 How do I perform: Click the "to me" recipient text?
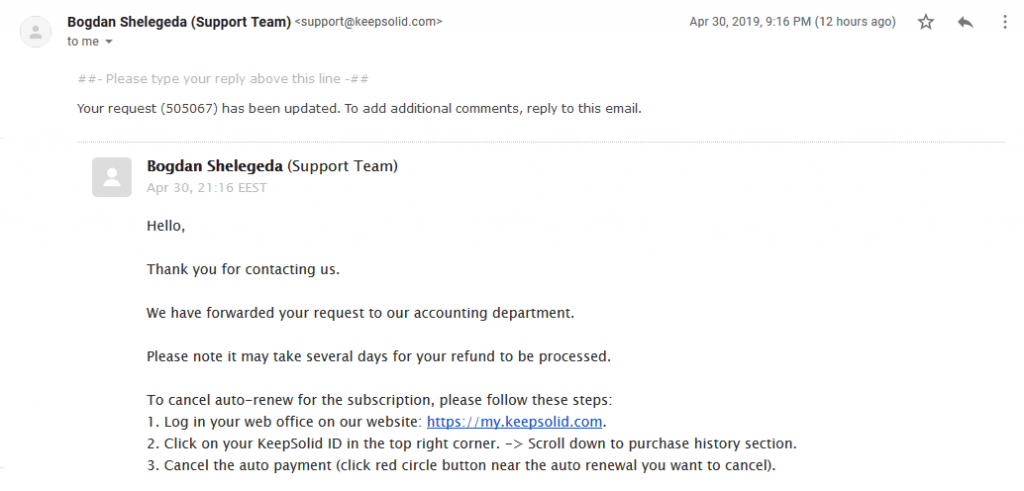[x=83, y=42]
